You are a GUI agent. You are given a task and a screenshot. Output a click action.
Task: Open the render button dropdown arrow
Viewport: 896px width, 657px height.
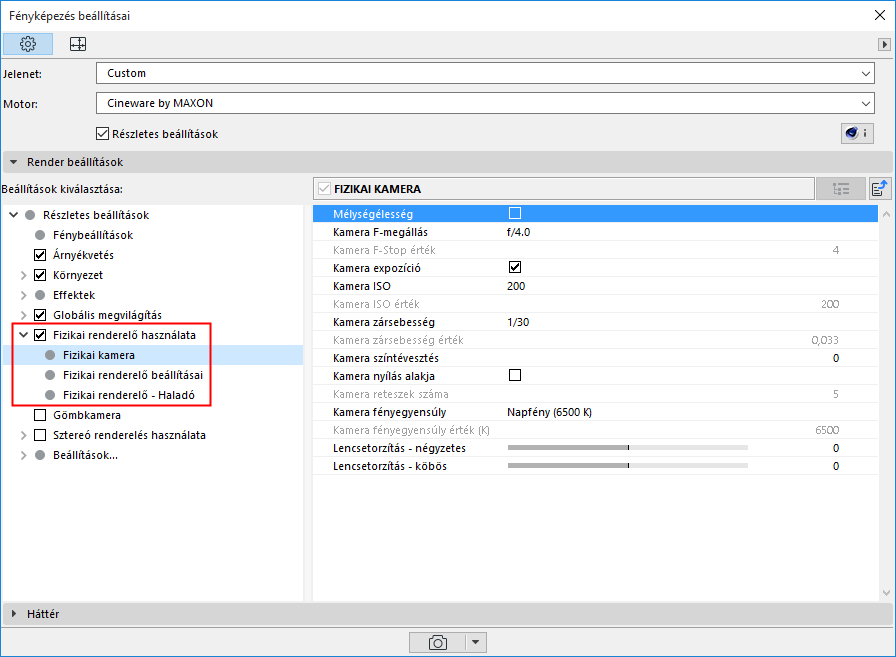(475, 642)
